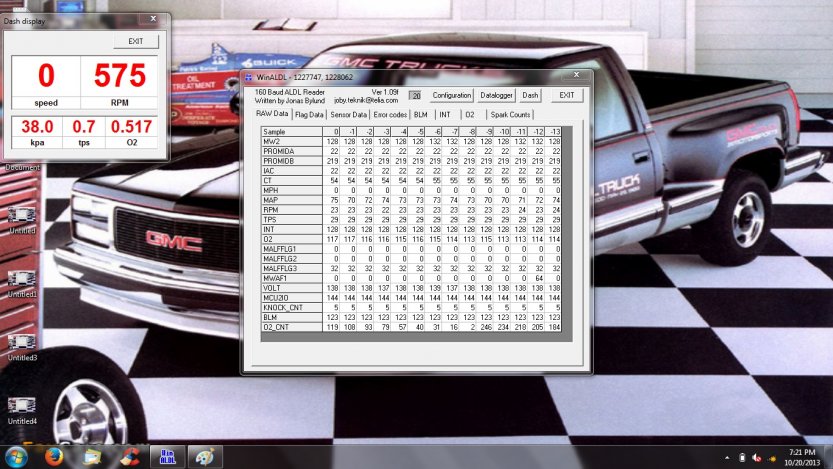This screenshot has width=833, height=469.
Task: Check the battery status tray icon
Action: click(742, 458)
